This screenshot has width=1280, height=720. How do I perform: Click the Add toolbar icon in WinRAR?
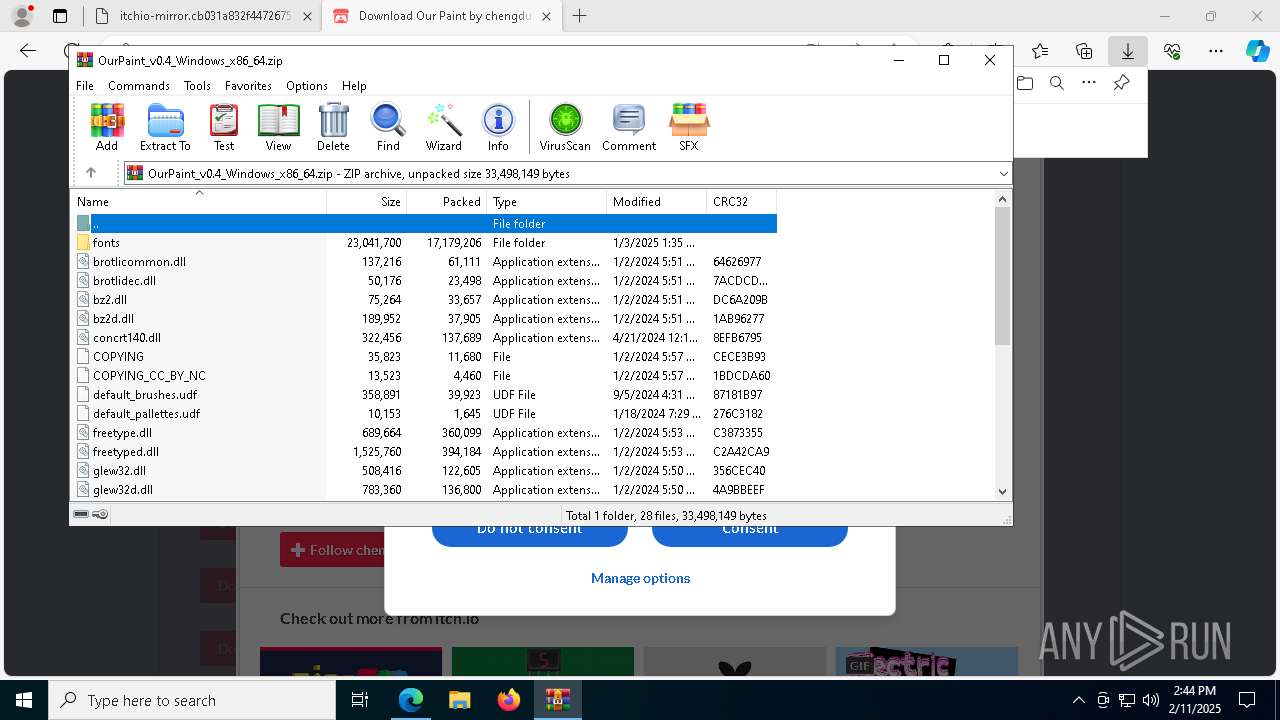point(107,127)
